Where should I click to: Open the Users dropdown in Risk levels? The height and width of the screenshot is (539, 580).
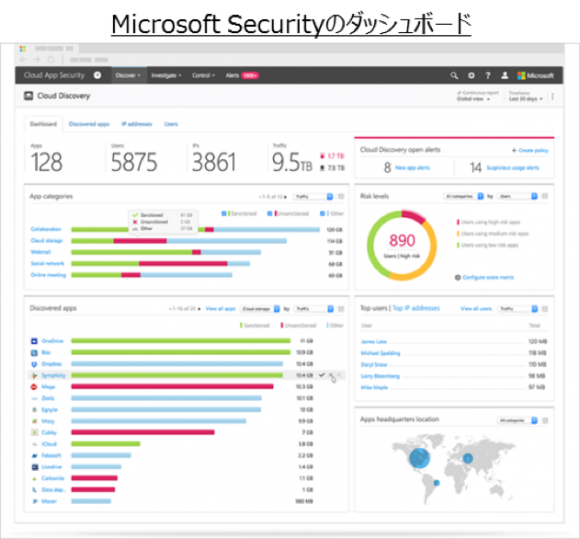pyautogui.click(x=517, y=196)
